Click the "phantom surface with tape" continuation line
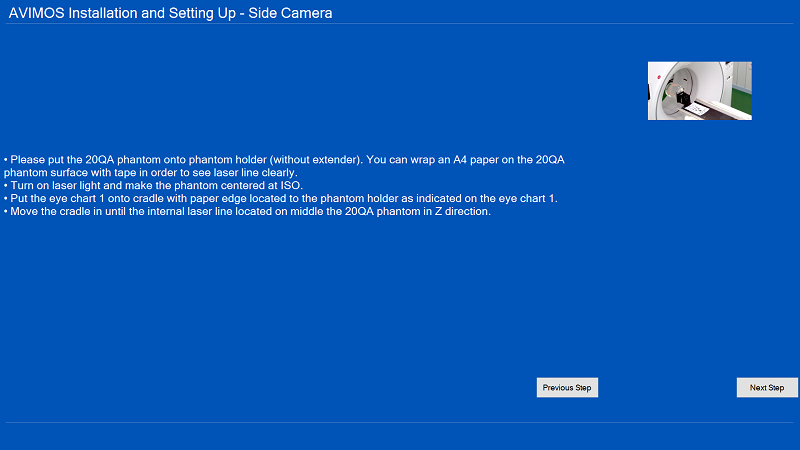 pos(150,172)
